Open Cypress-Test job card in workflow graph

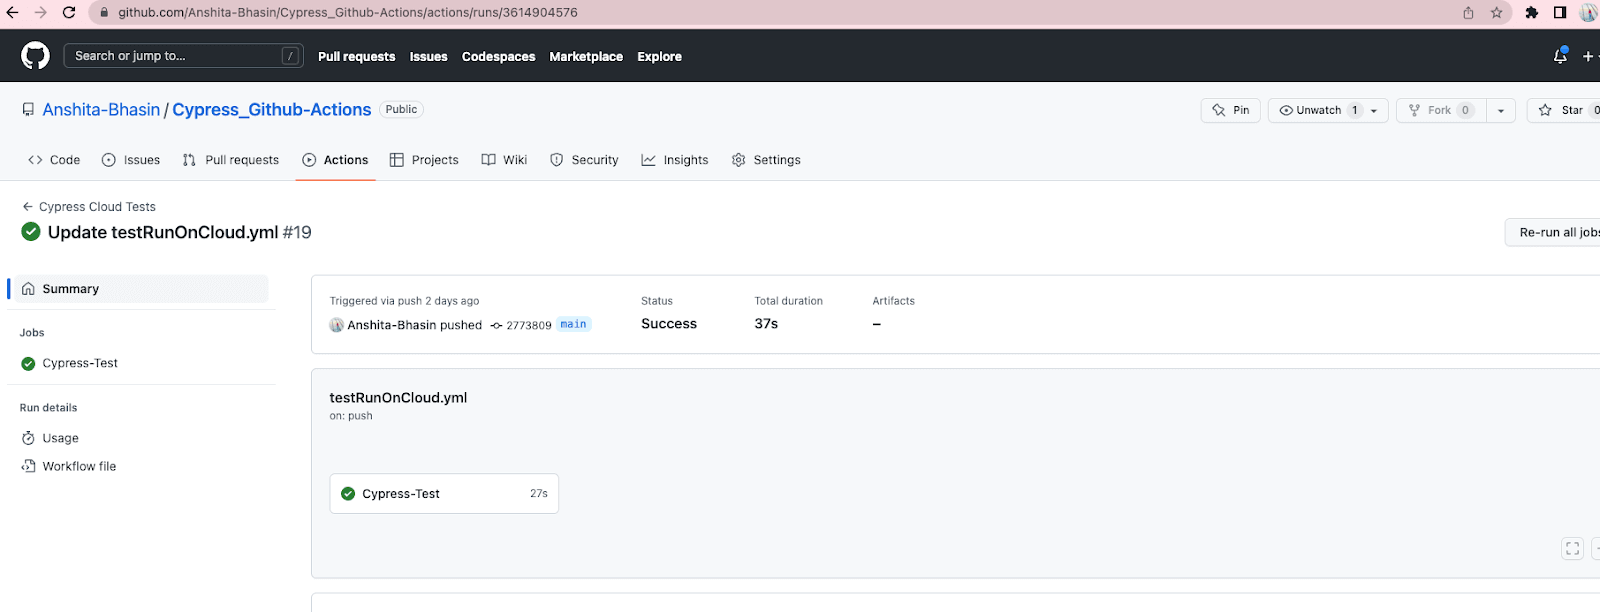click(444, 494)
